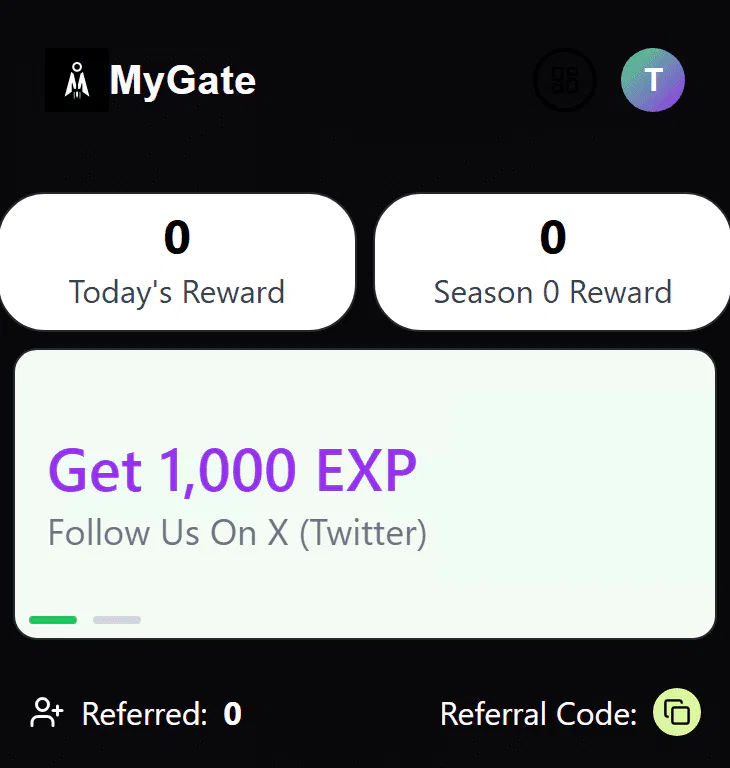
Task: Click the "Get 1,000 EXP" heading
Action: (x=232, y=470)
